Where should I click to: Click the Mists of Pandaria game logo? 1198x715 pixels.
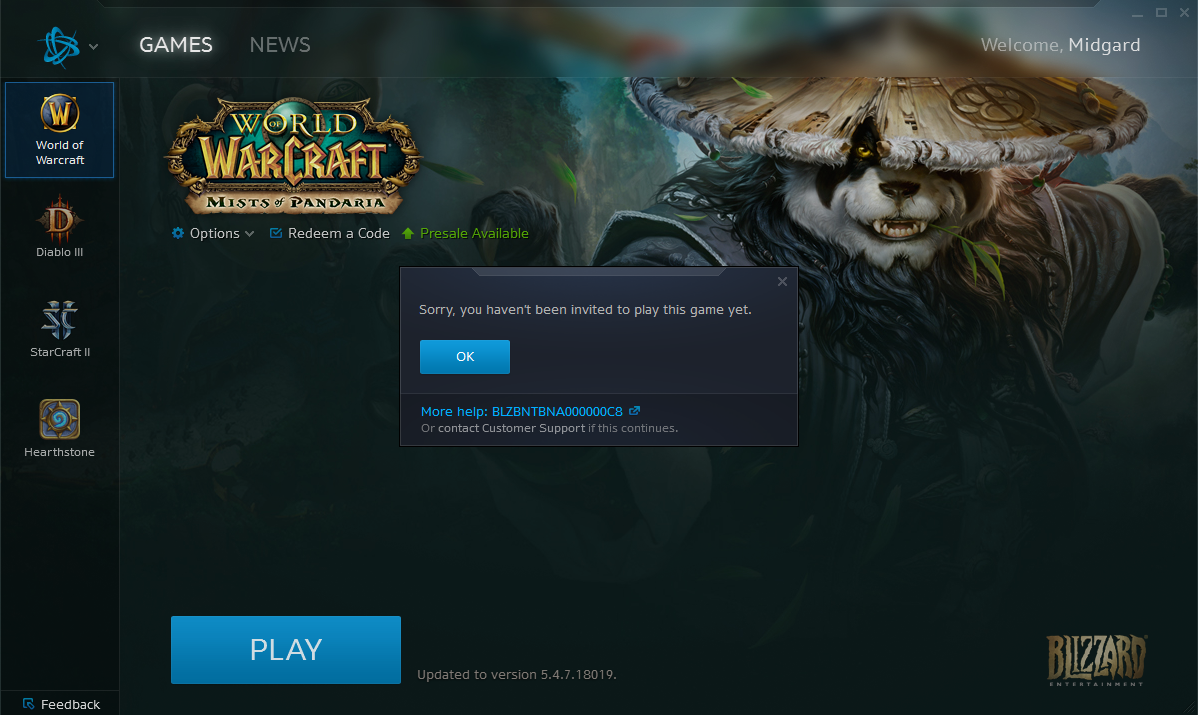(293, 156)
